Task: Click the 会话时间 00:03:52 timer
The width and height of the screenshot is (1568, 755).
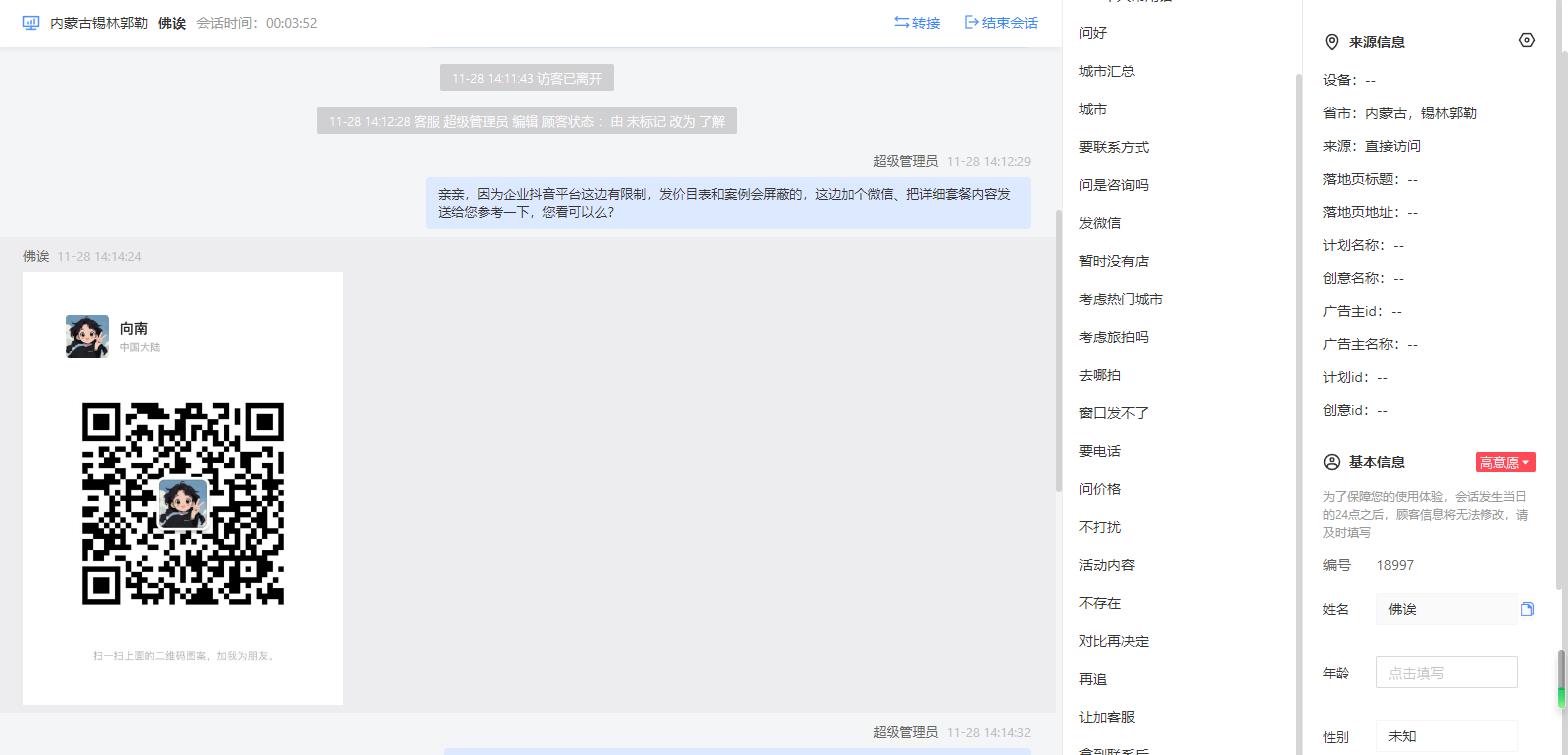Action: point(257,22)
